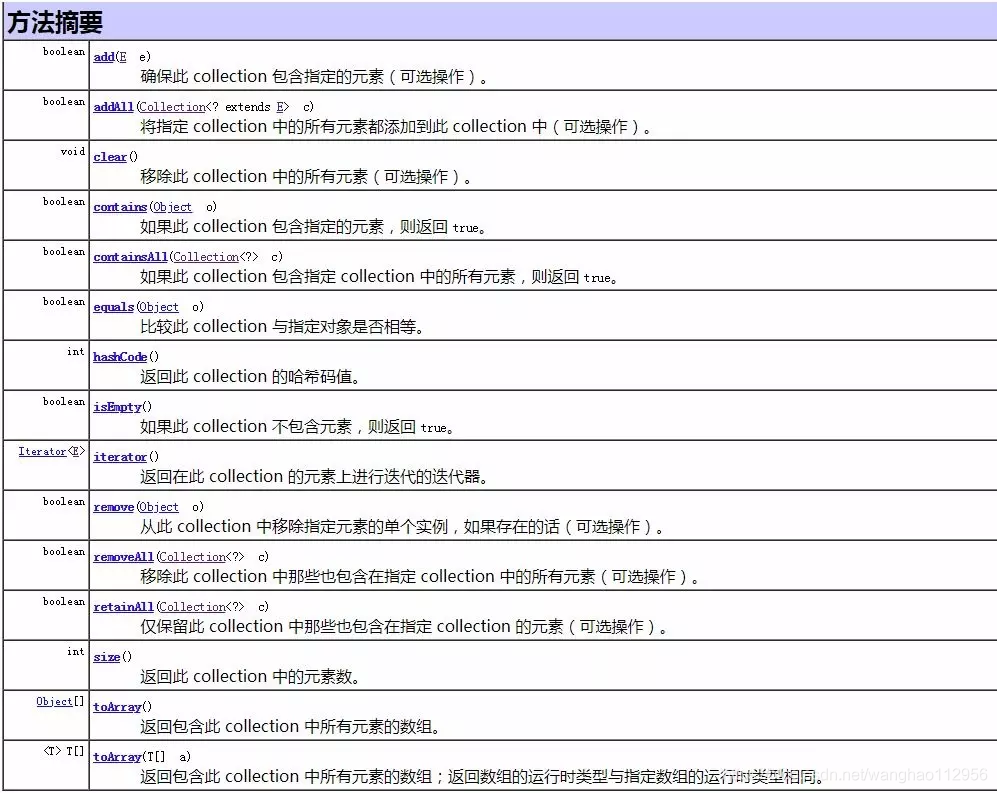This screenshot has width=997, height=793.
Task: Click the Object type link in contains row
Action: pyautogui.click(x=171, y=207)
